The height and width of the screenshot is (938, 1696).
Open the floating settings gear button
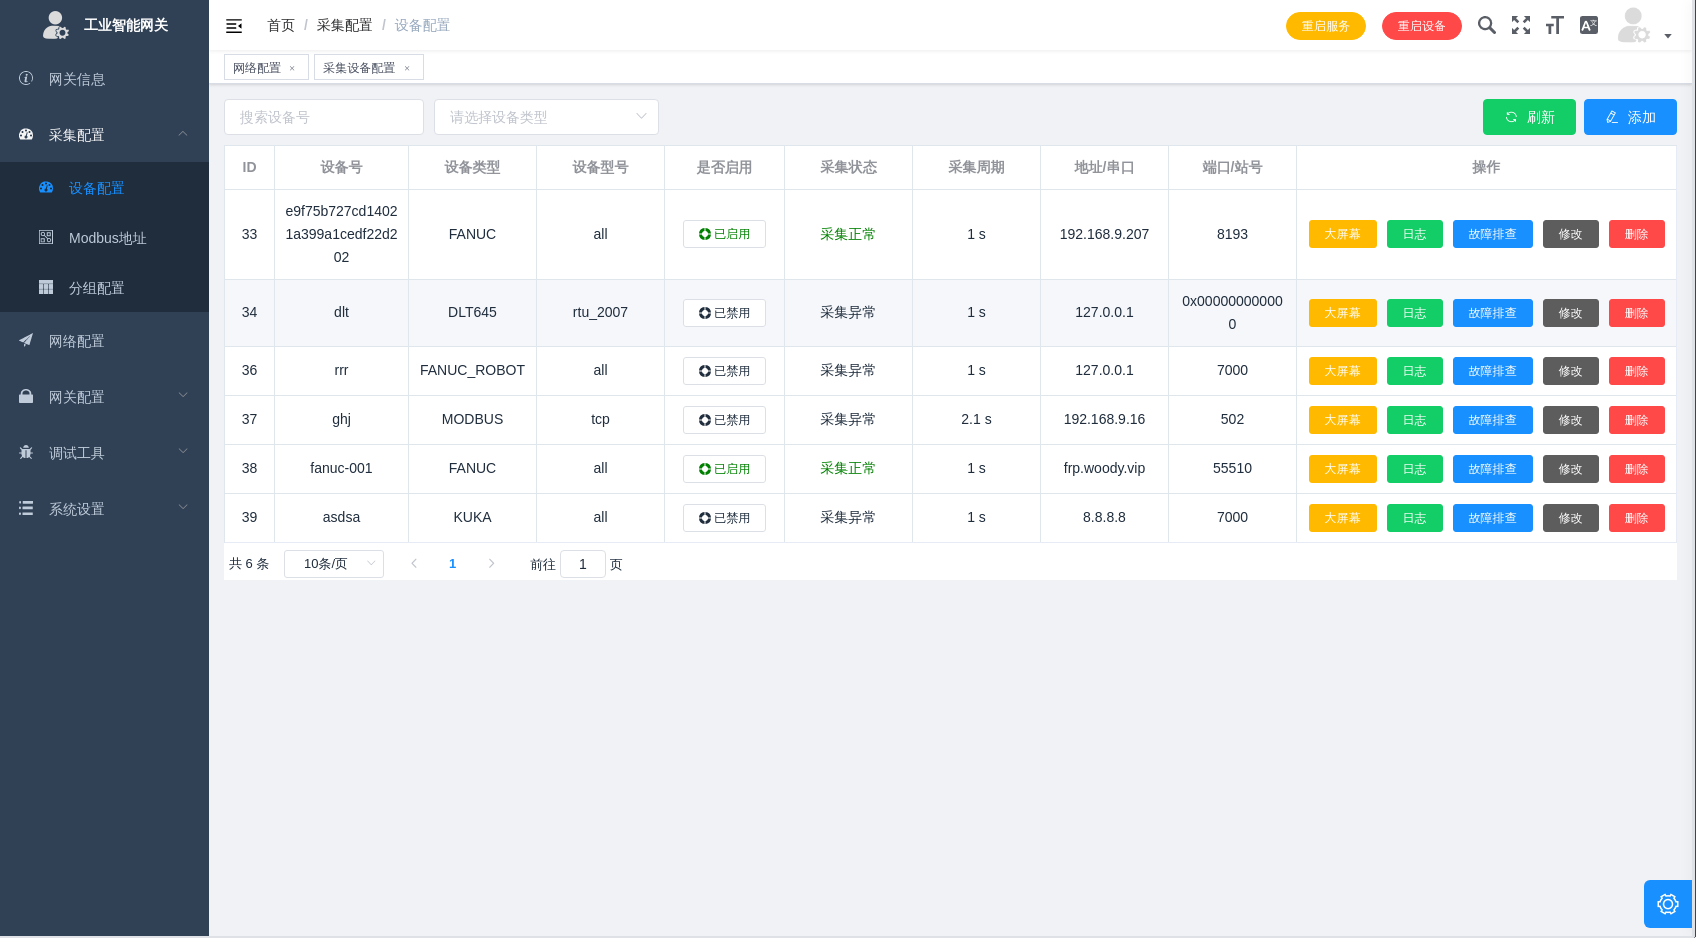coord(1668,904)
